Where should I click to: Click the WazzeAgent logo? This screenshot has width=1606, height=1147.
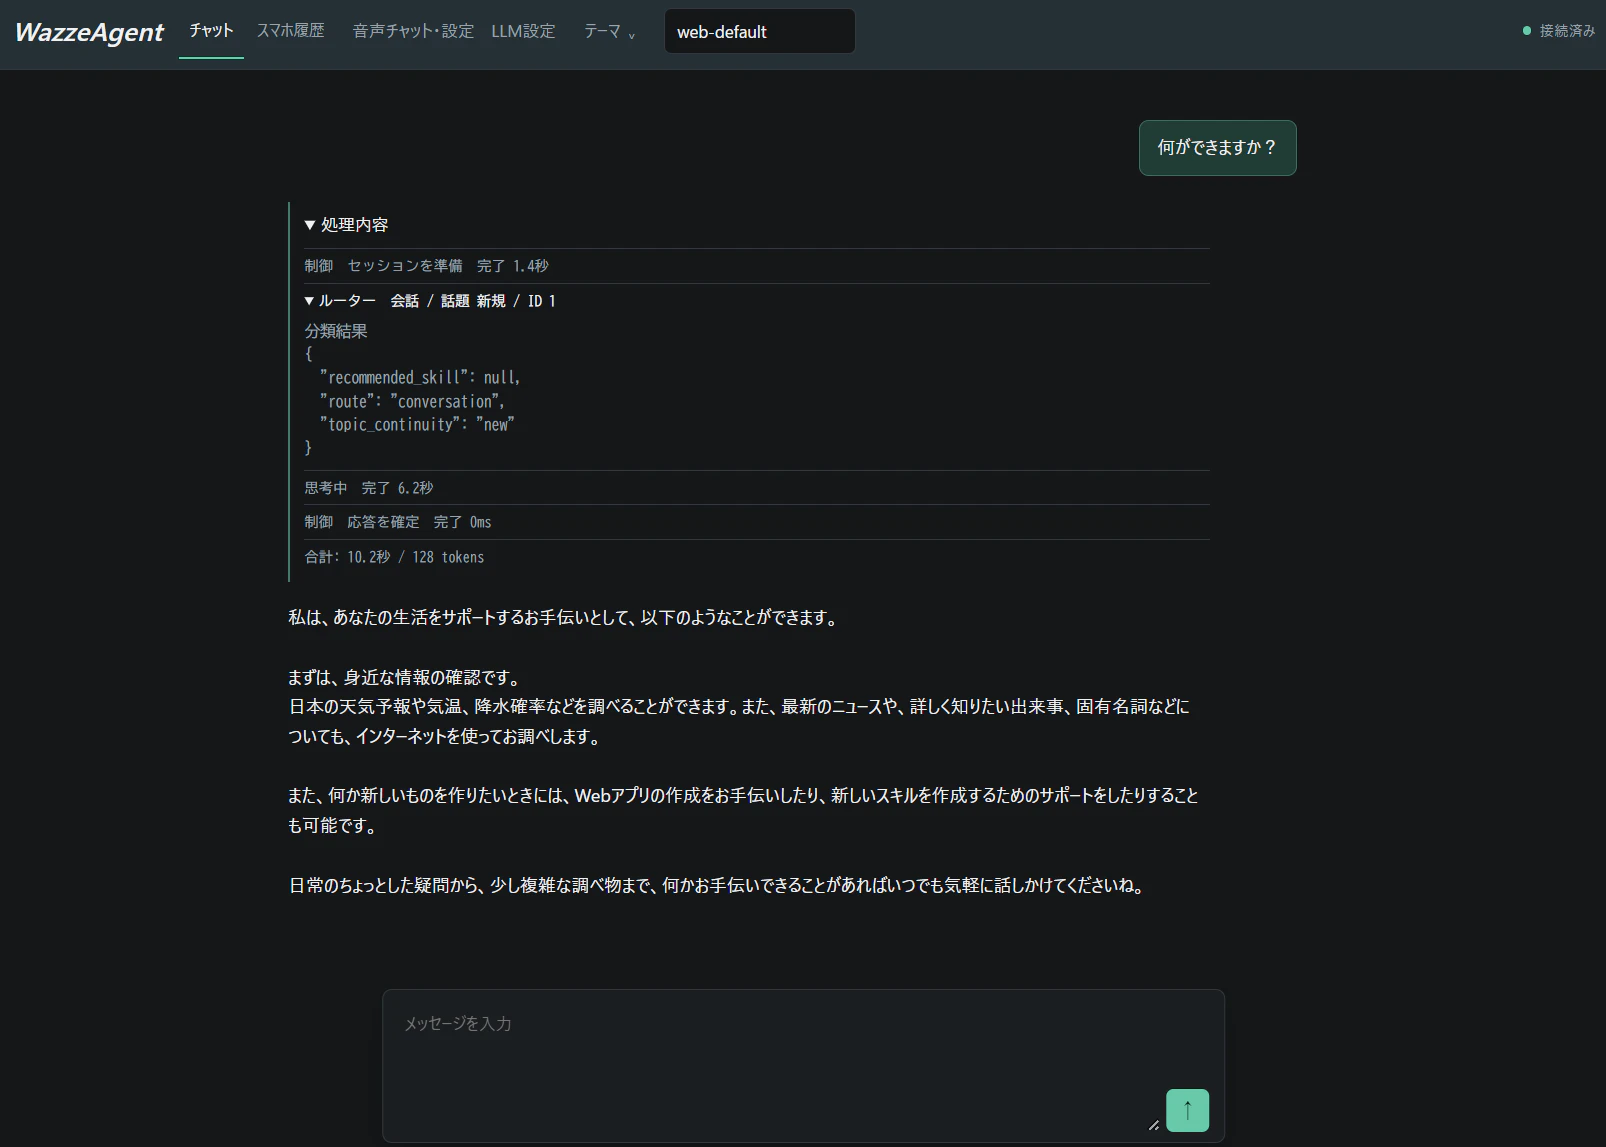[x=89, y=32]
